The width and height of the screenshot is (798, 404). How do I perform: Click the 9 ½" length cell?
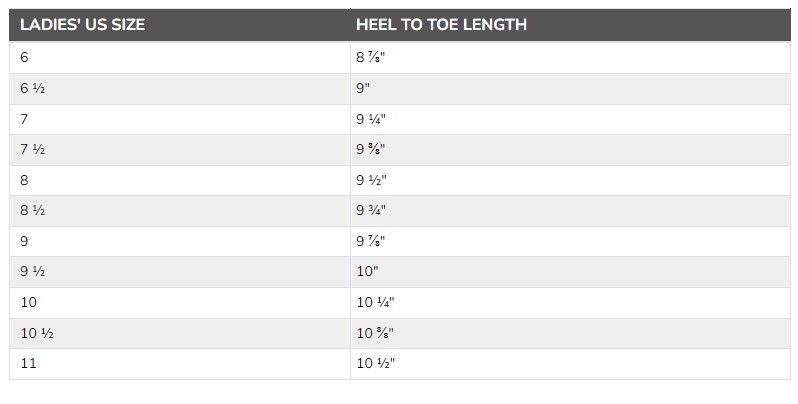click(570, 180)
